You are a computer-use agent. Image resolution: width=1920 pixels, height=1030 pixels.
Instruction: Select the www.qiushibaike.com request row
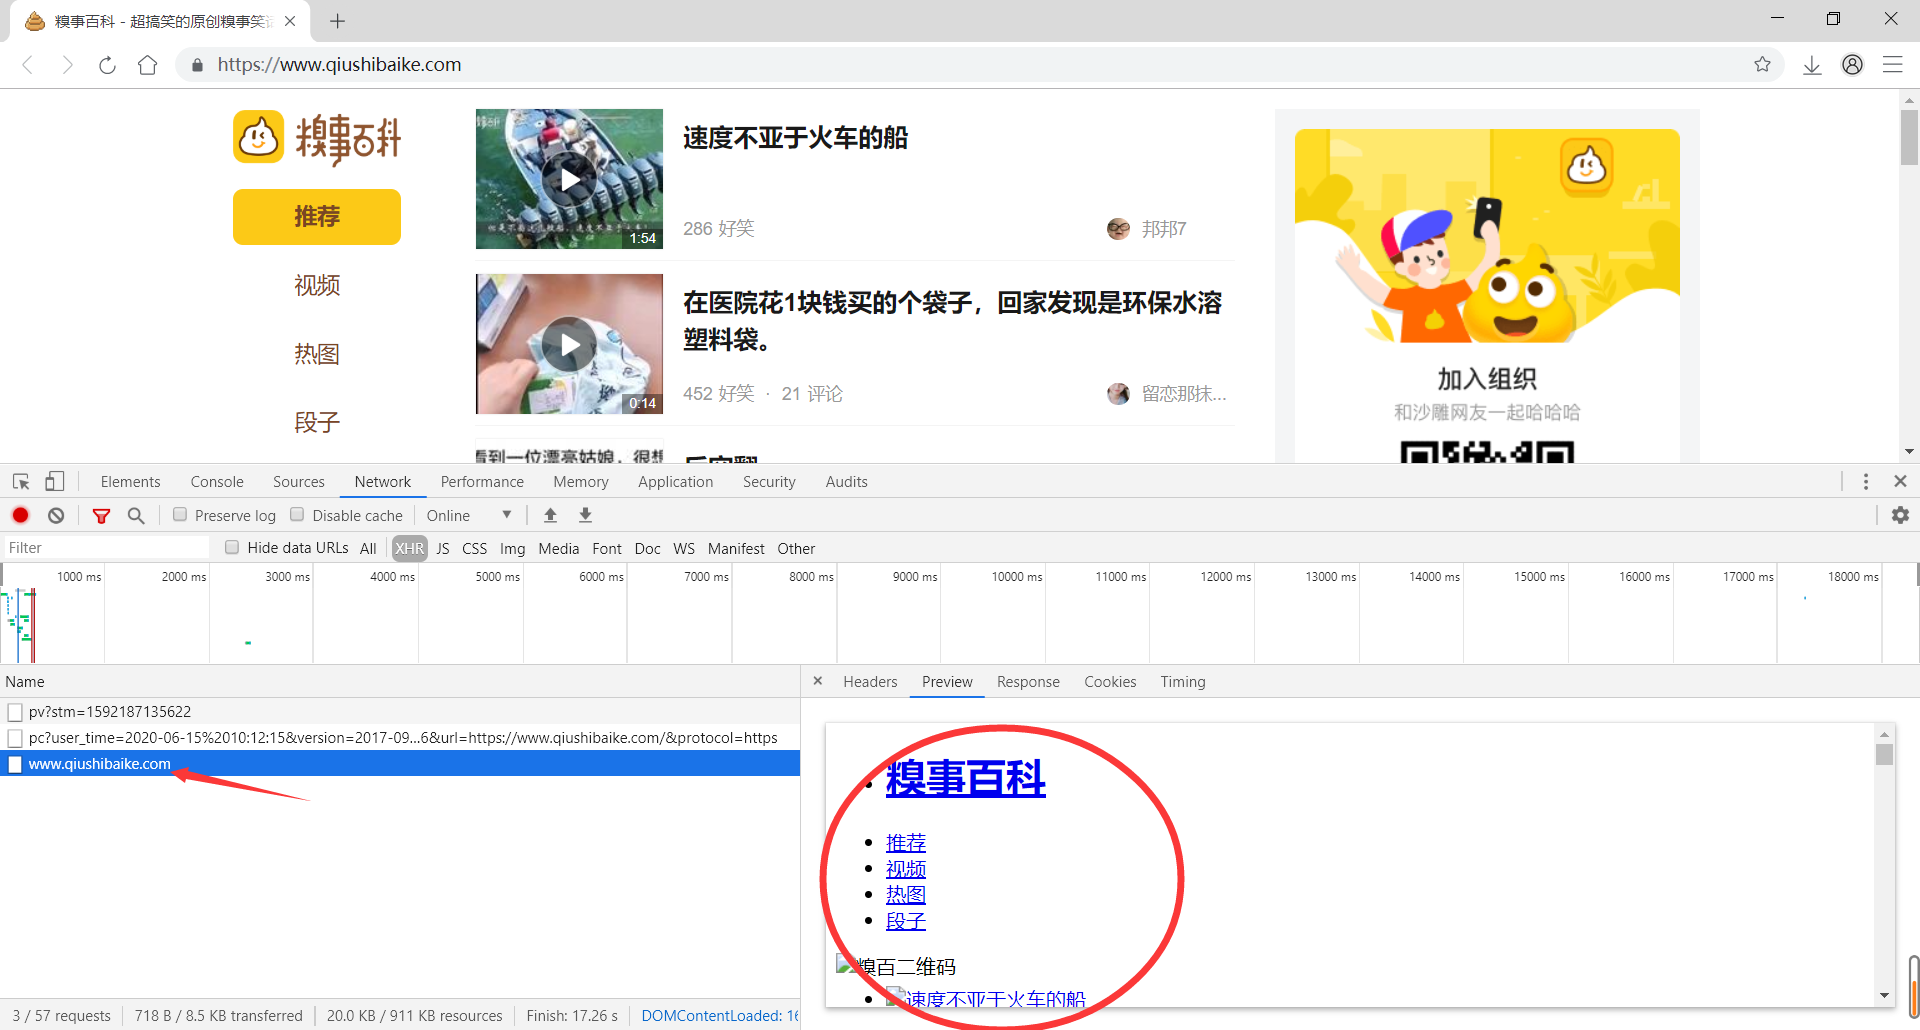coord(400,764)
